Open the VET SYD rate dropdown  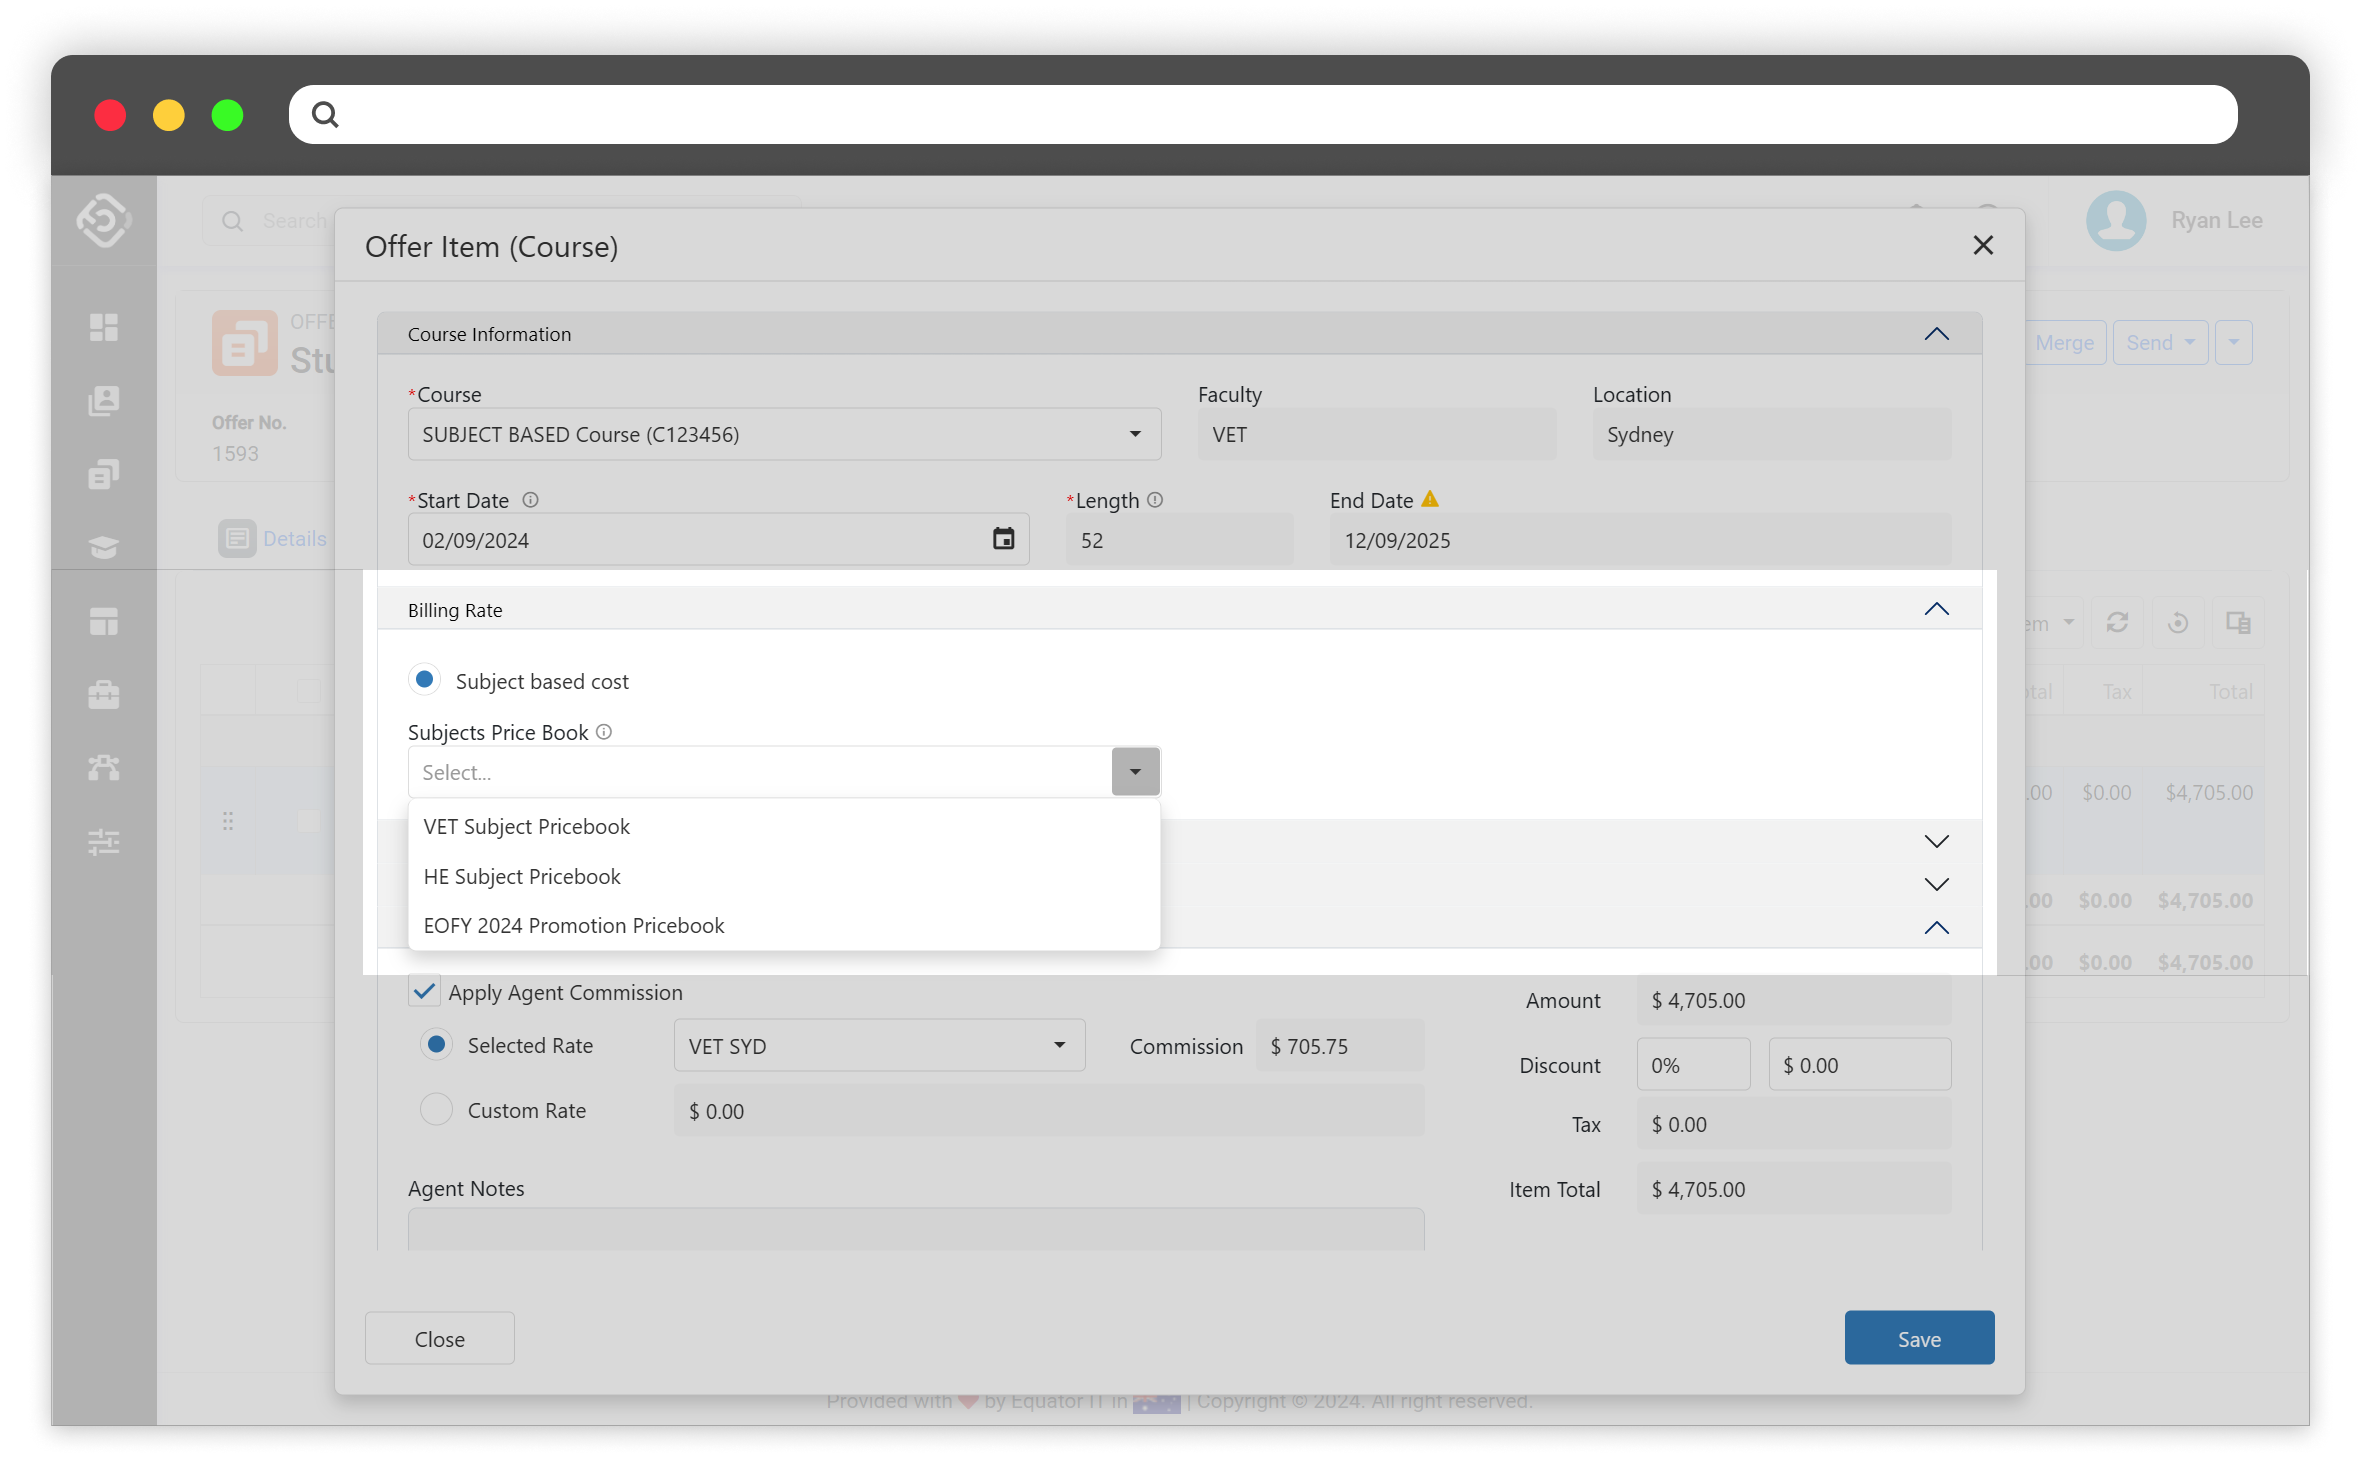click(878, 1046)
